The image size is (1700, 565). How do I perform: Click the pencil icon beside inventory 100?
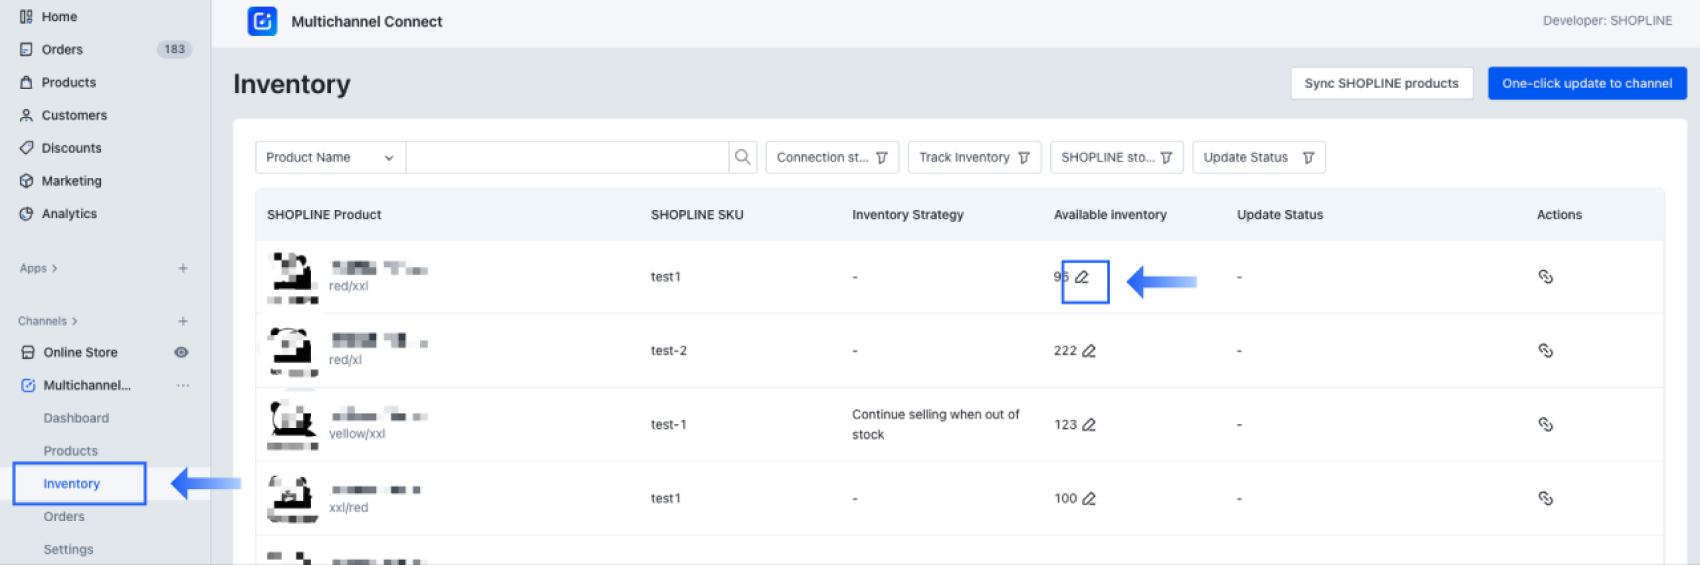1089,499
